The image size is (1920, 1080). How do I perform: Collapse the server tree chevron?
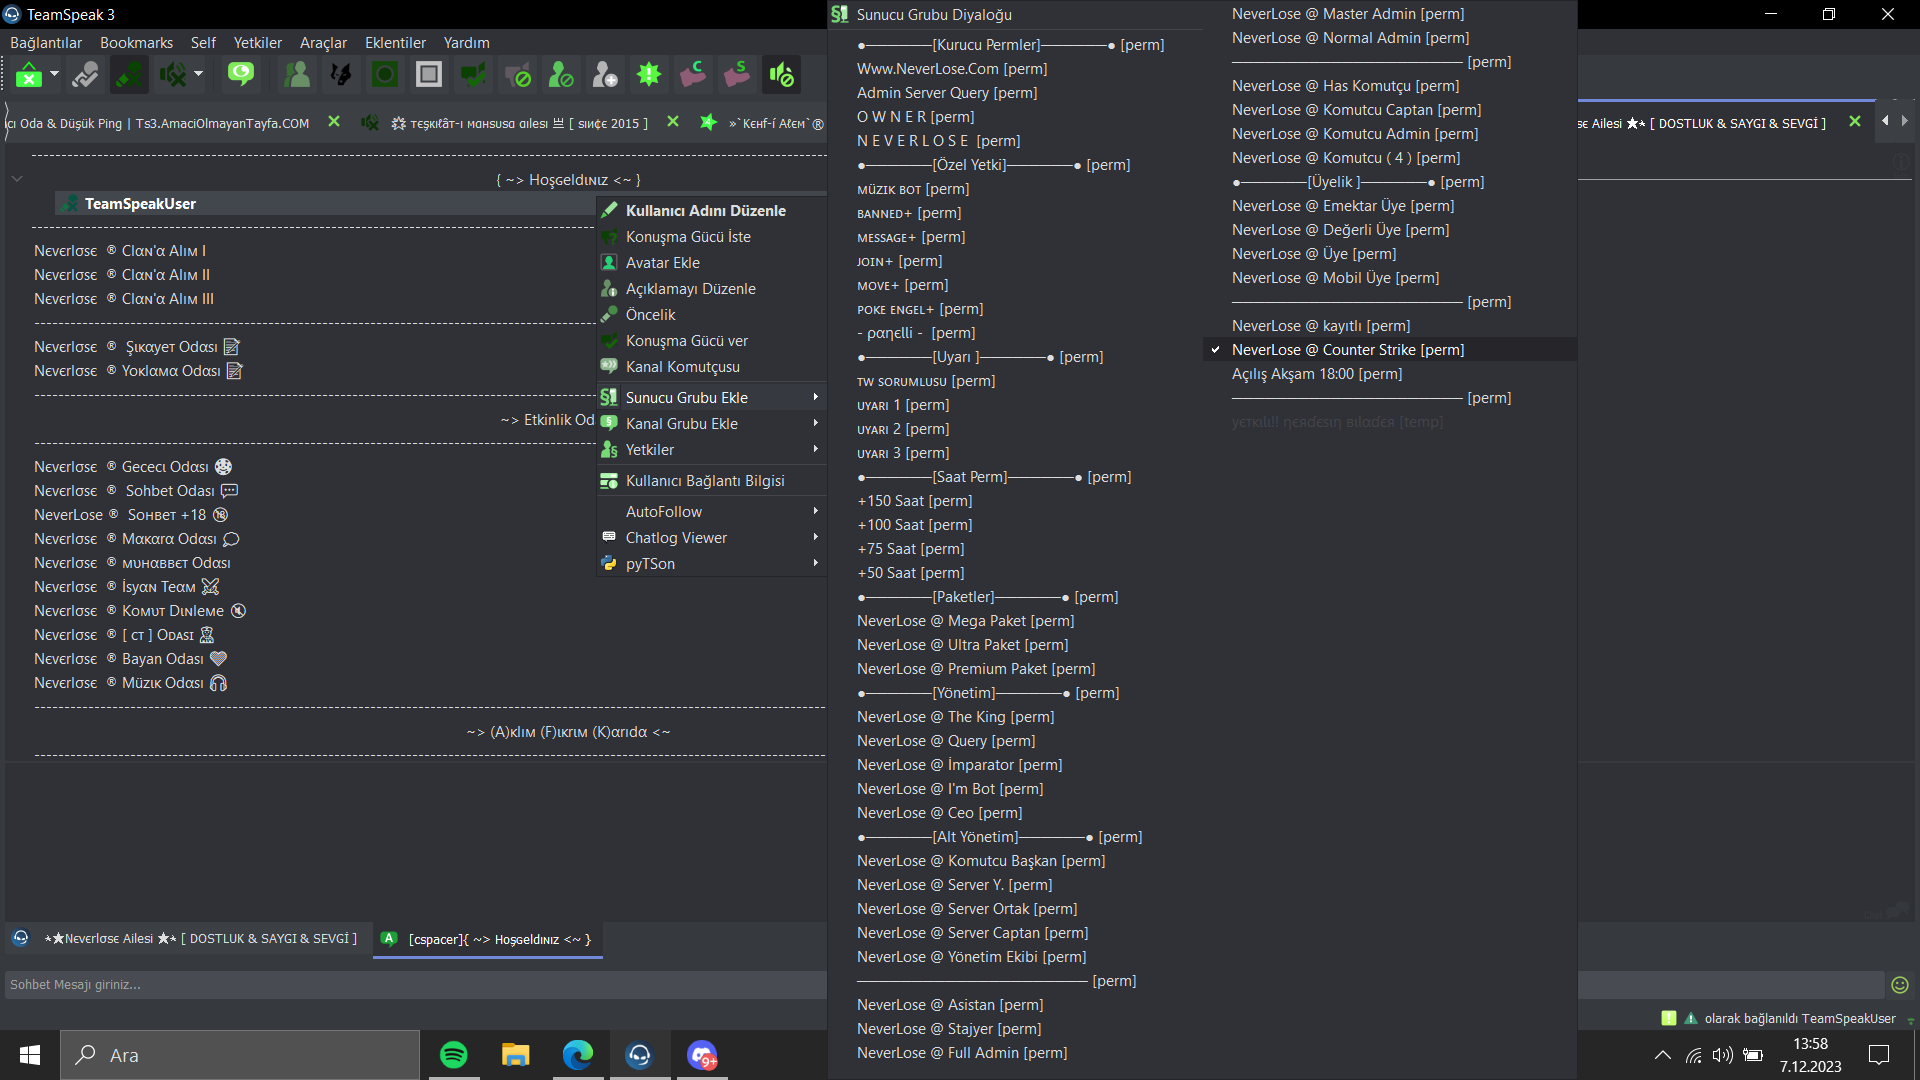[x=17, y=179]
